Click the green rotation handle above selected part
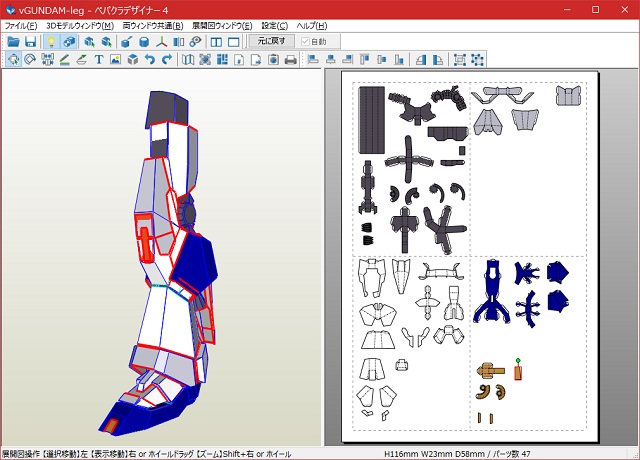Viewport: 640px width, 460px height. pos(518,360)
